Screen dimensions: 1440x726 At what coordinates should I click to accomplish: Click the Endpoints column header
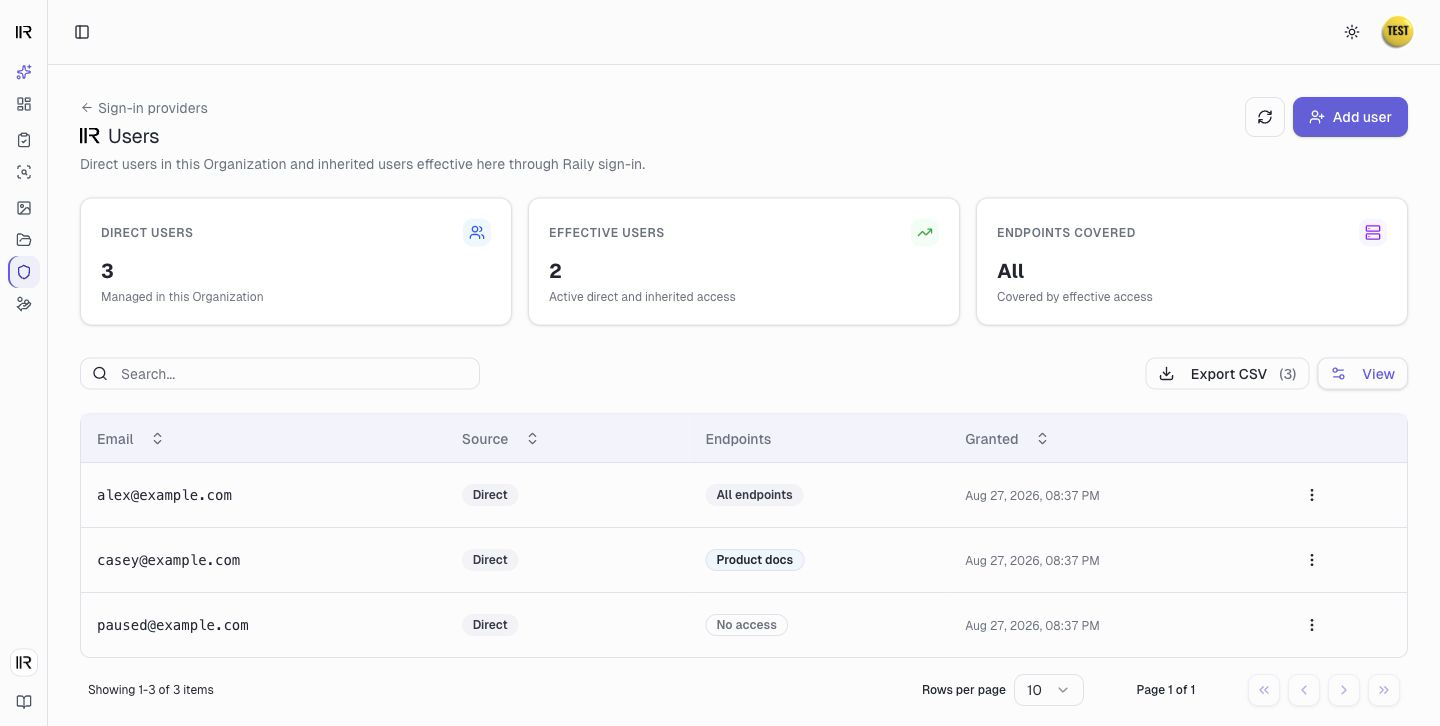coord(738,439)
